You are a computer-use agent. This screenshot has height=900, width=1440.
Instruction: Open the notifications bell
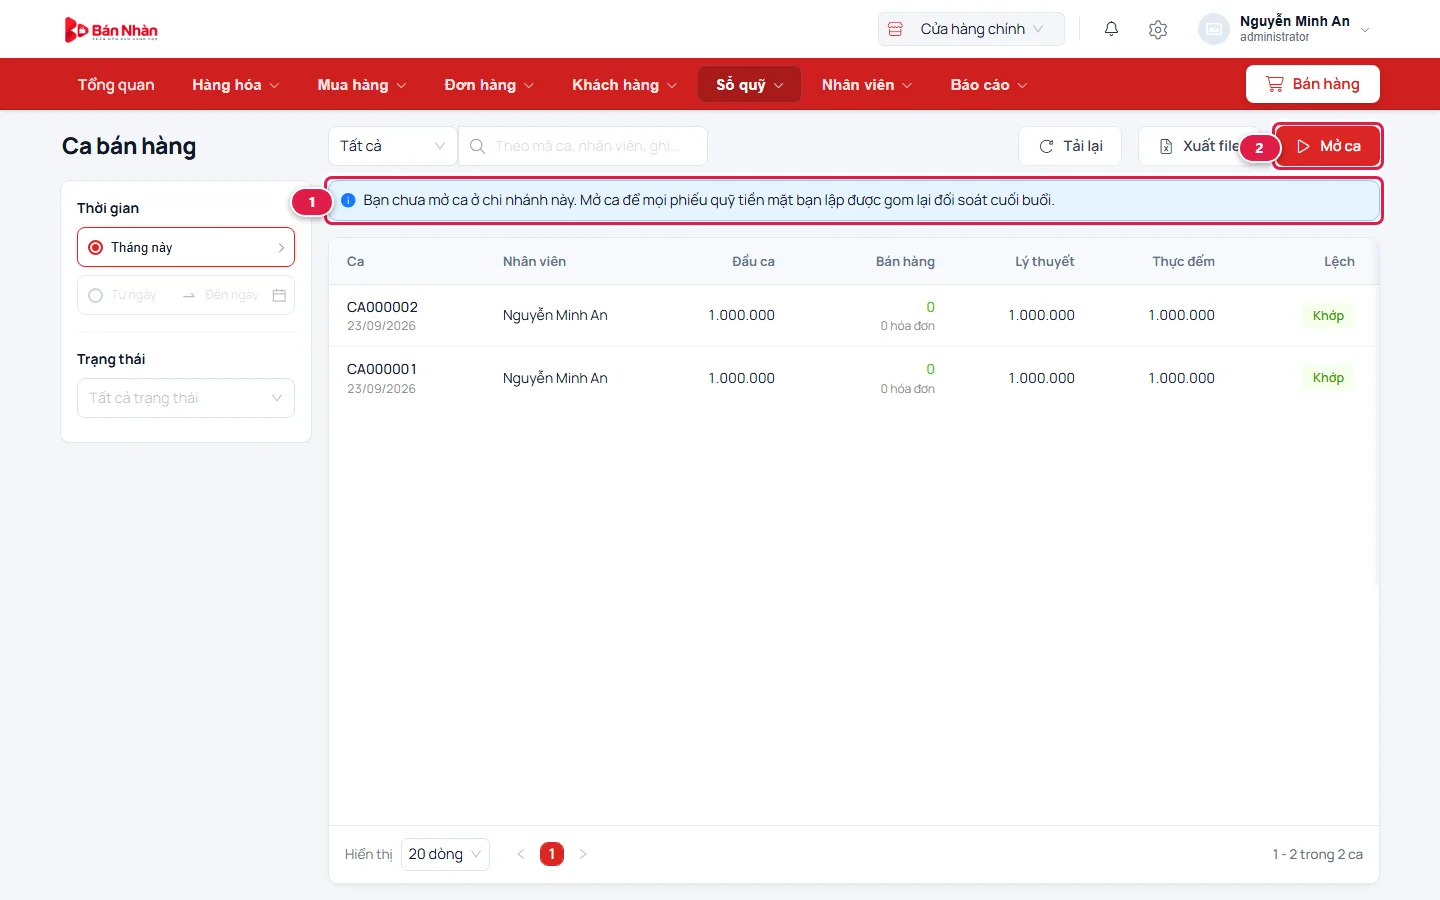pos(1111,29)
